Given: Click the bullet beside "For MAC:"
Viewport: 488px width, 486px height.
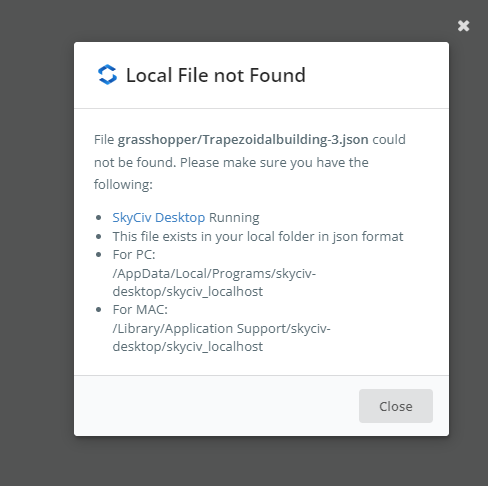Looking at the screenshot, I should 98,310.
